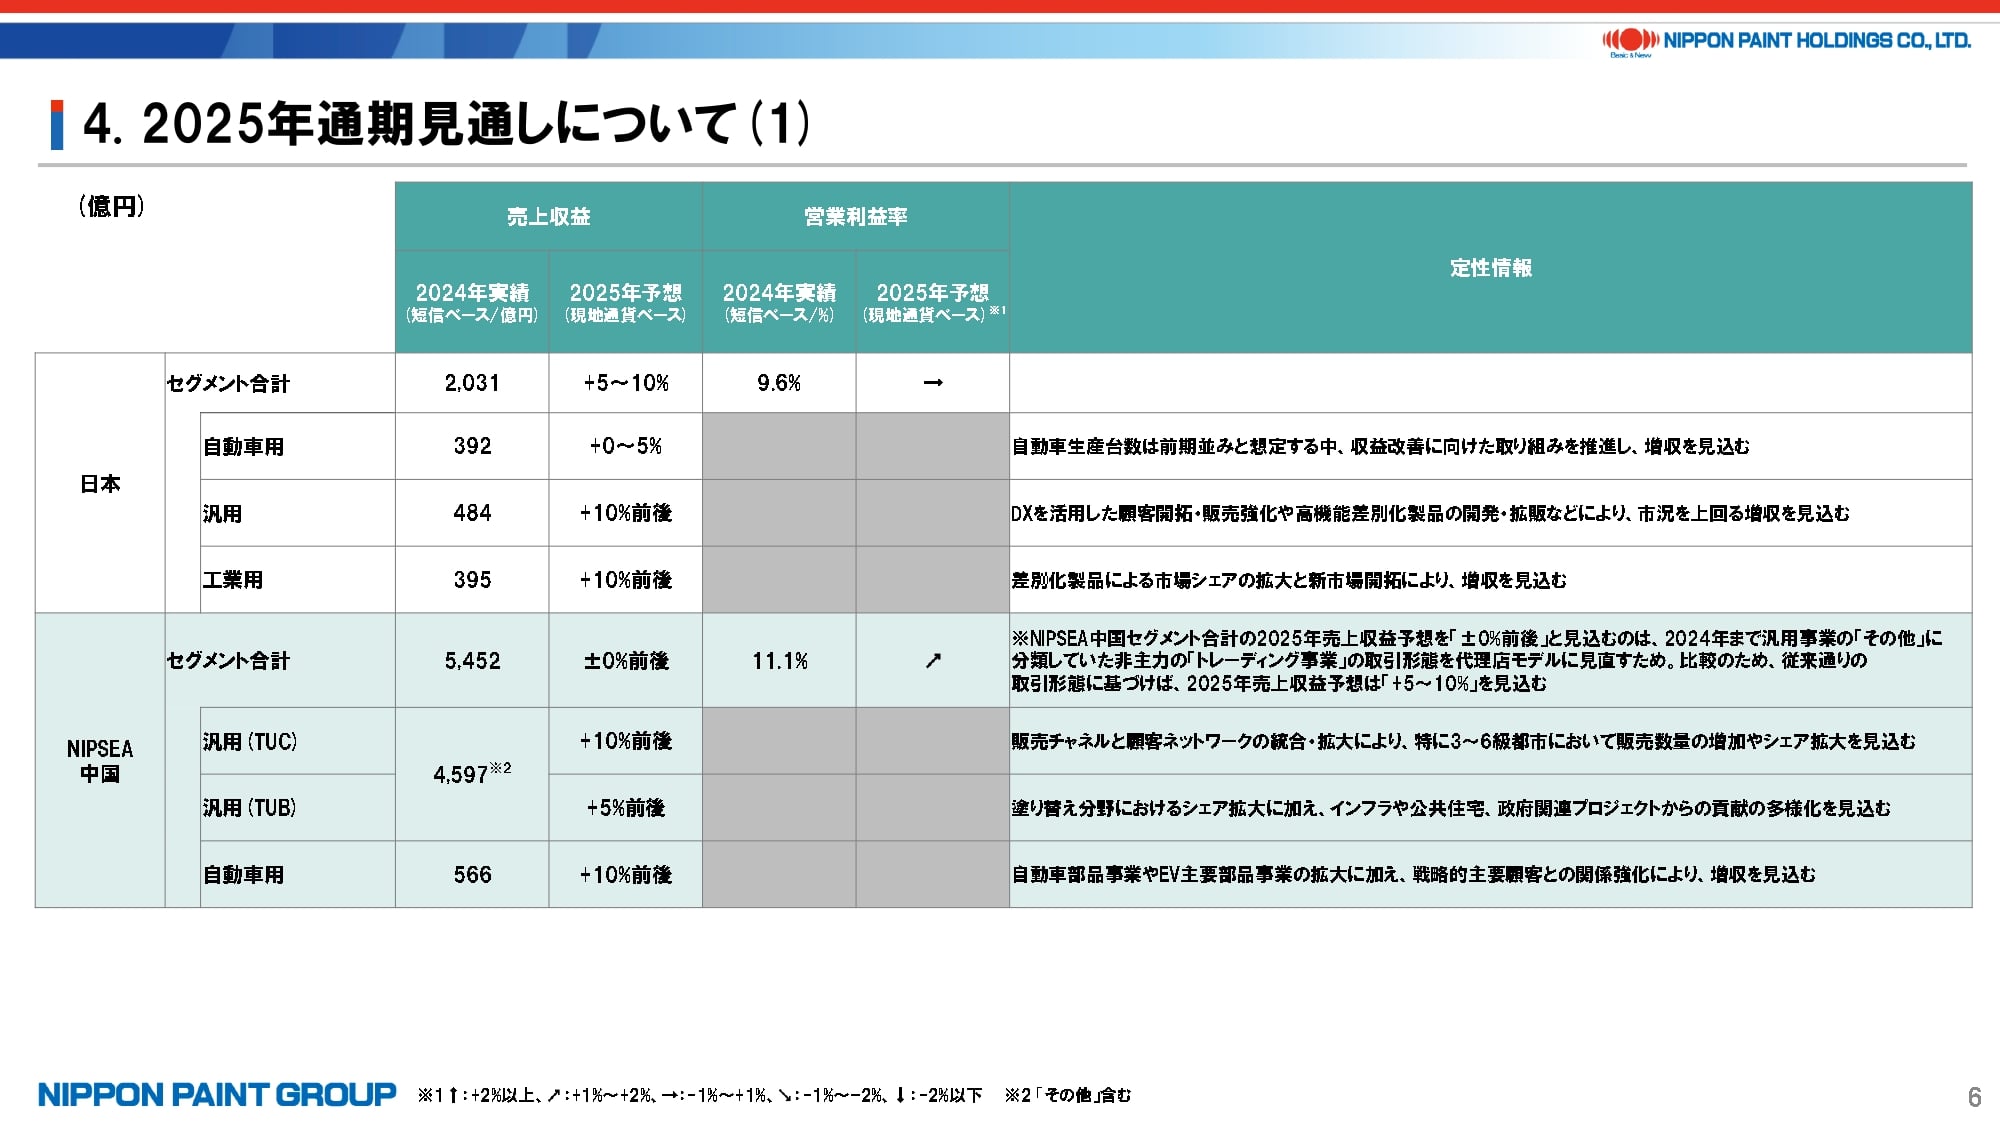The height and width of the screenshot is (1125, 2000).
Task: Click the value 566
Action: point(472,875)
